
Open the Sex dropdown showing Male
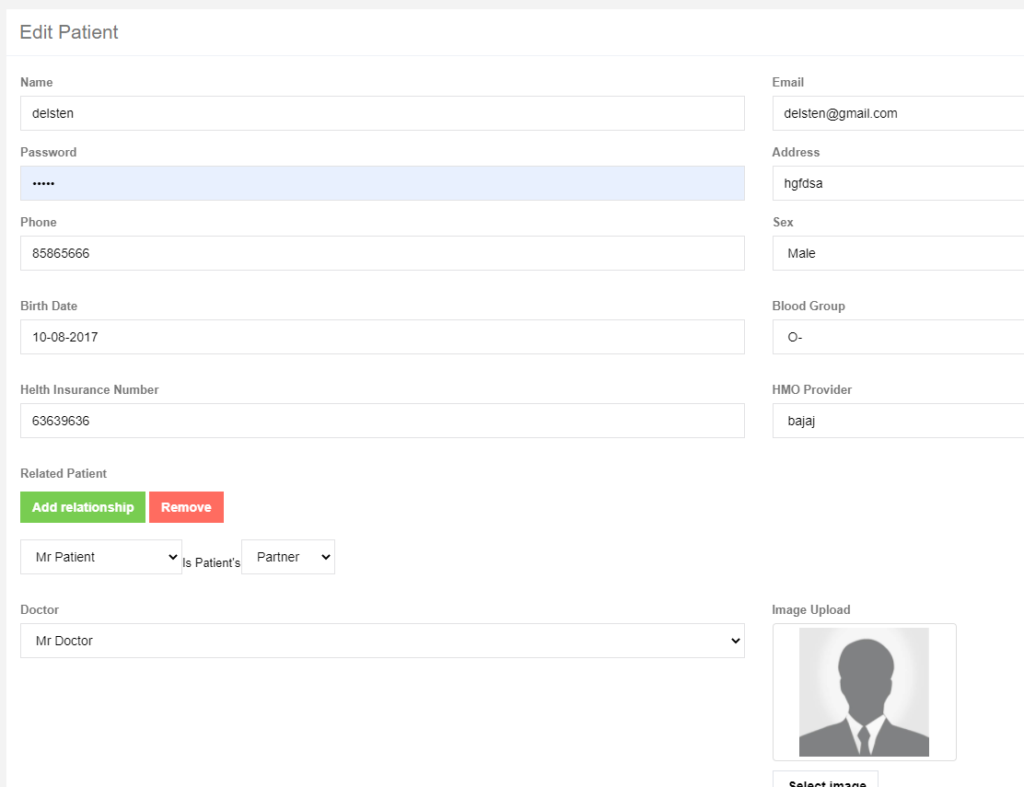click(897, 253)
